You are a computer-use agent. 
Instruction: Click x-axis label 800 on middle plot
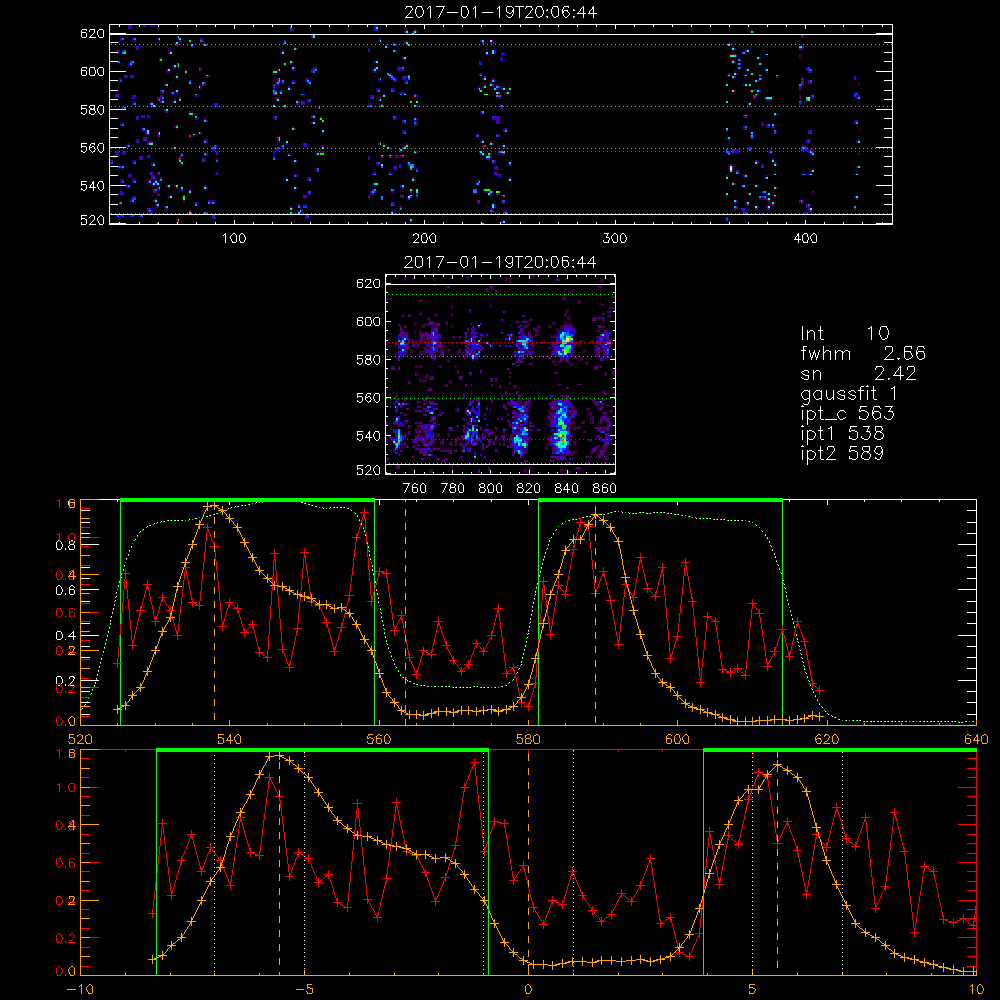click(490, 489)
